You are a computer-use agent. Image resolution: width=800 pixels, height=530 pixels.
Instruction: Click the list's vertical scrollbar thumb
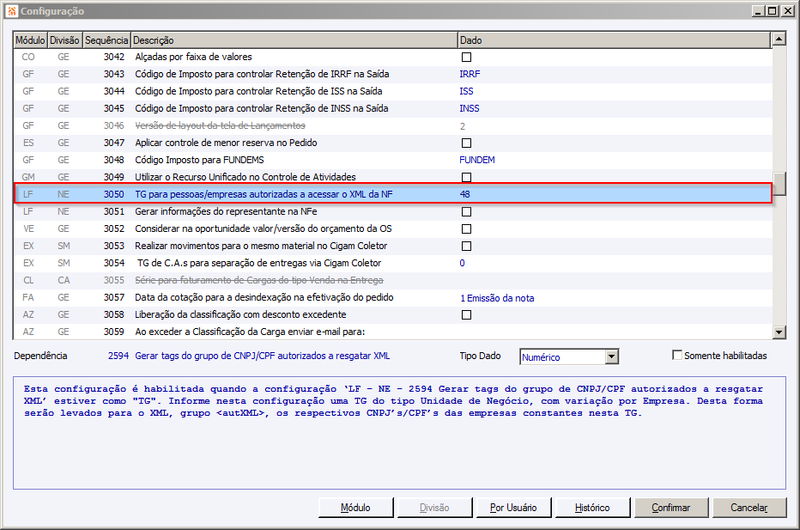point(779,184)
